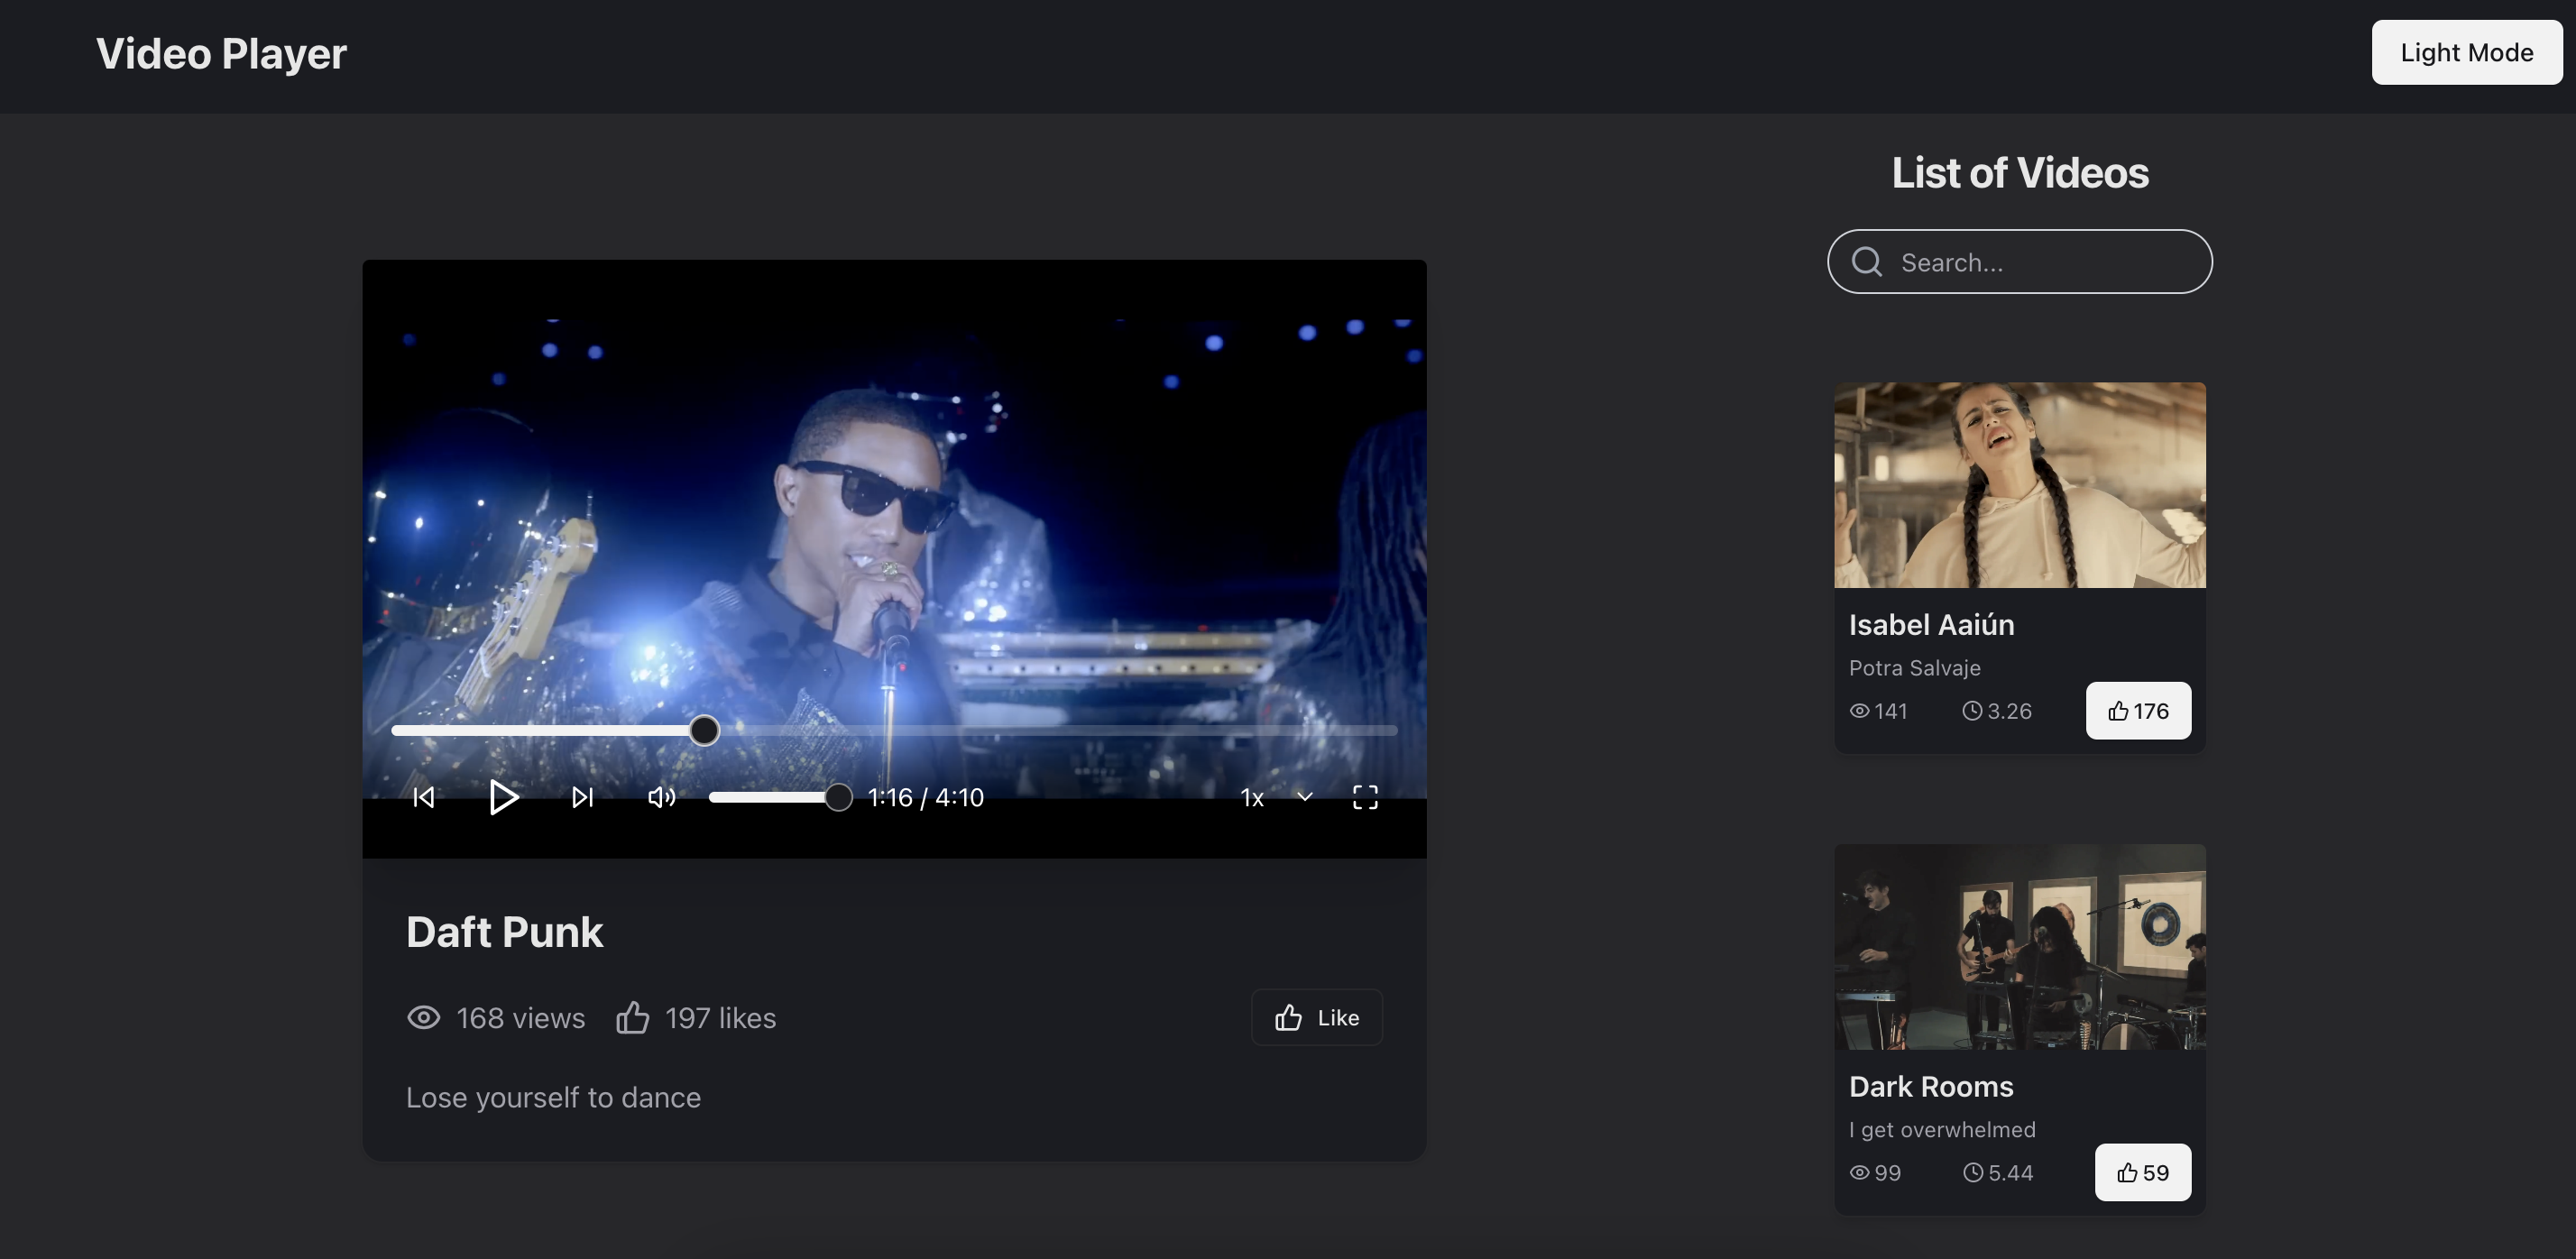Skip to next video track
The image size is (2576, 1259).
tap(583, 797)
